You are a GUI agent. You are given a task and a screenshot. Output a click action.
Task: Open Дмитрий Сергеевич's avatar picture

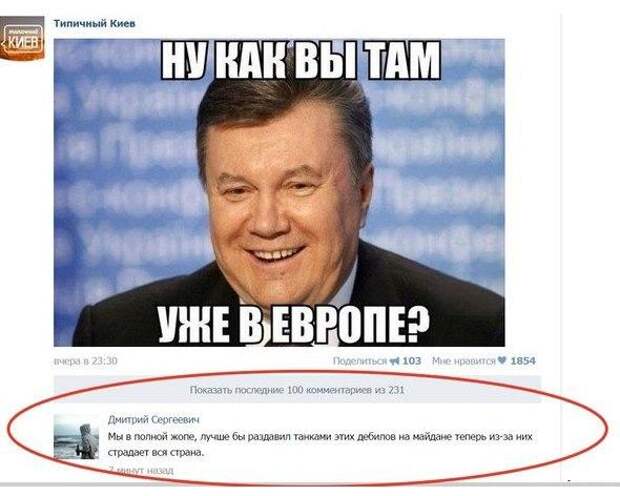(76, 437)
